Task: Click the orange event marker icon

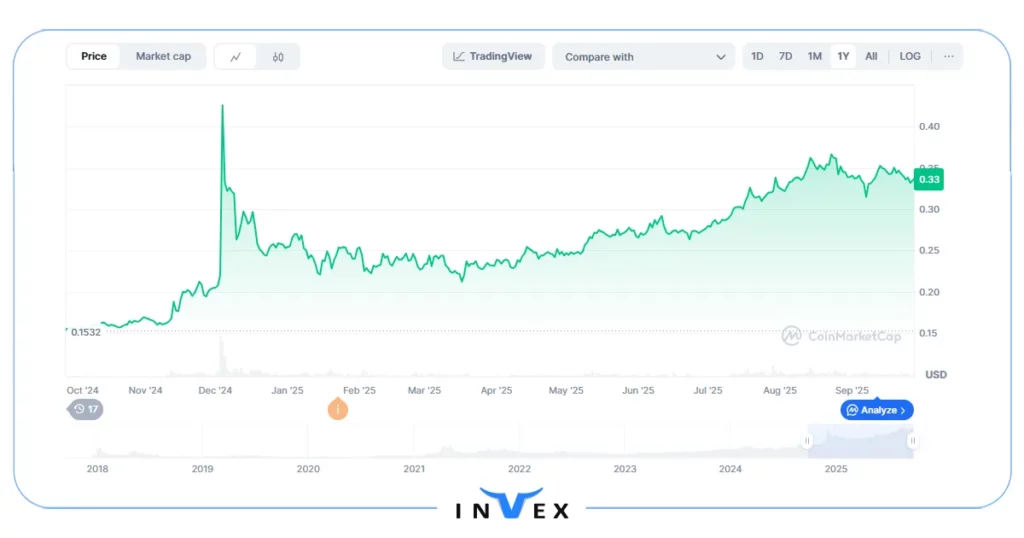Action: pos(338,408)
